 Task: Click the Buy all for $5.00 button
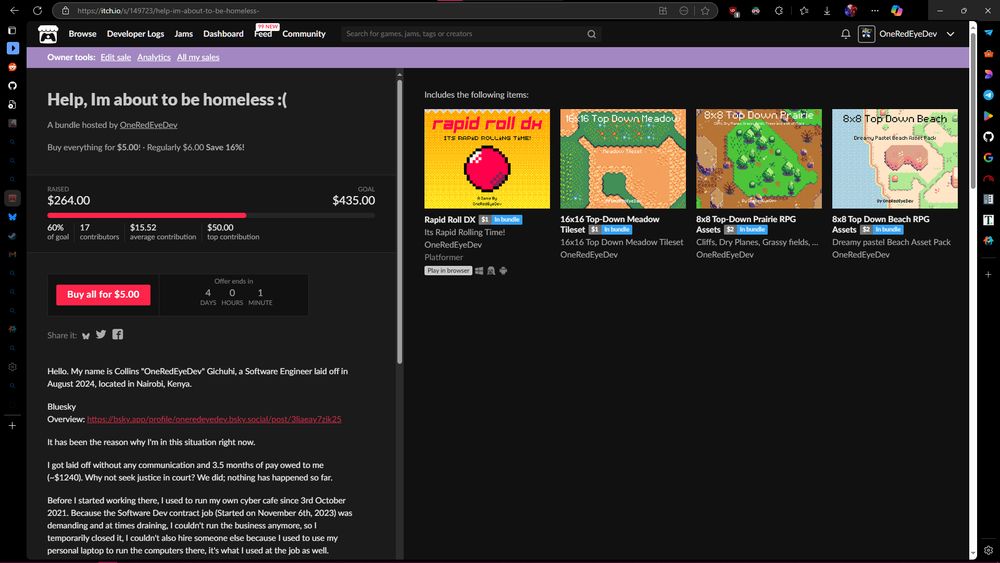pos(103,295)
